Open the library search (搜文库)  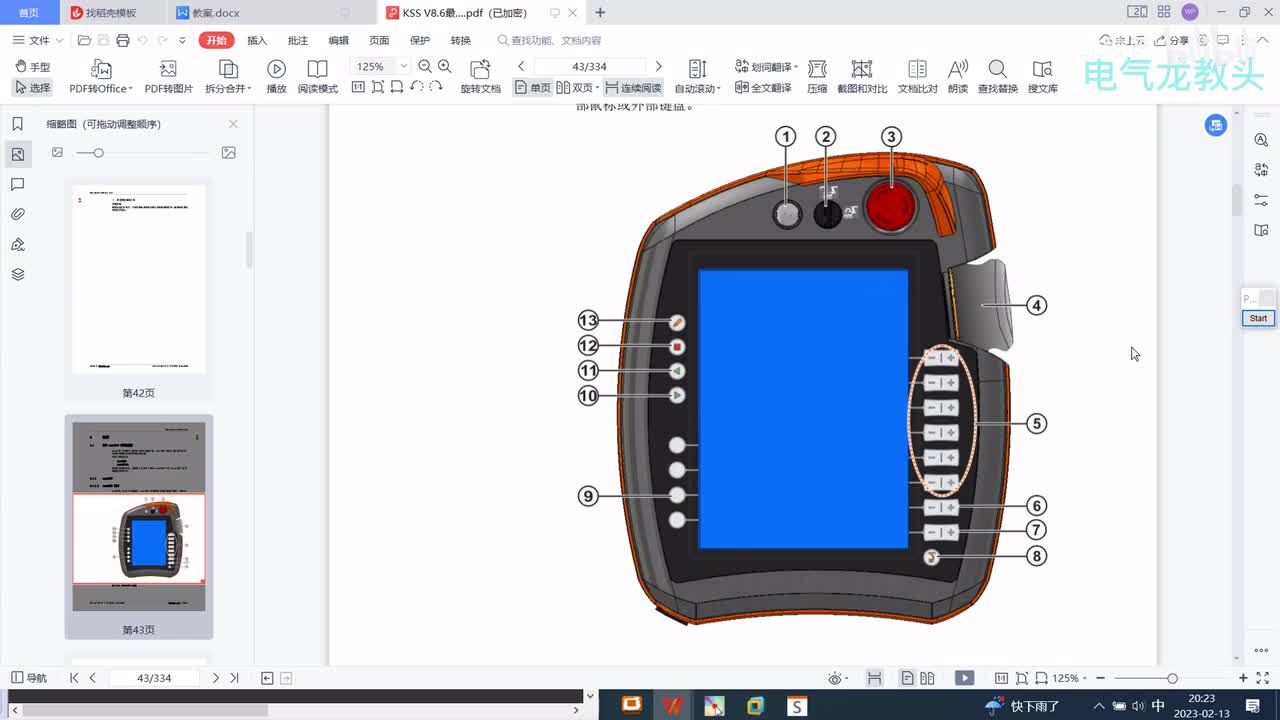coord(1043,76)
